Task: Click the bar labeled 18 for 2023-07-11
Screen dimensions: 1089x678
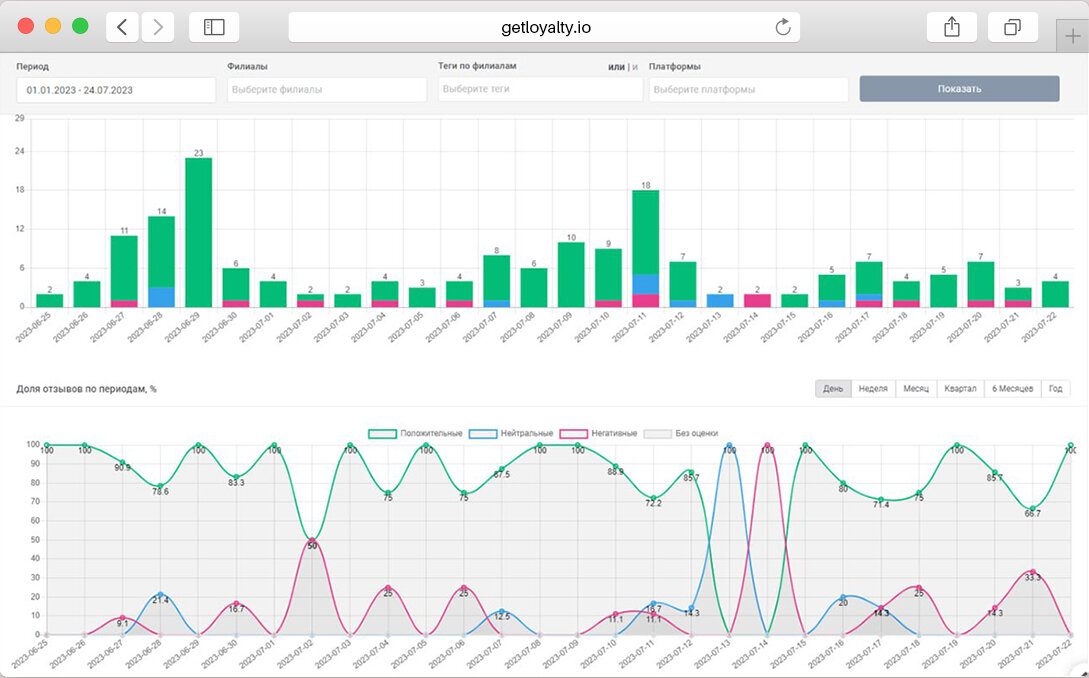Action: (x=646, y=249)
